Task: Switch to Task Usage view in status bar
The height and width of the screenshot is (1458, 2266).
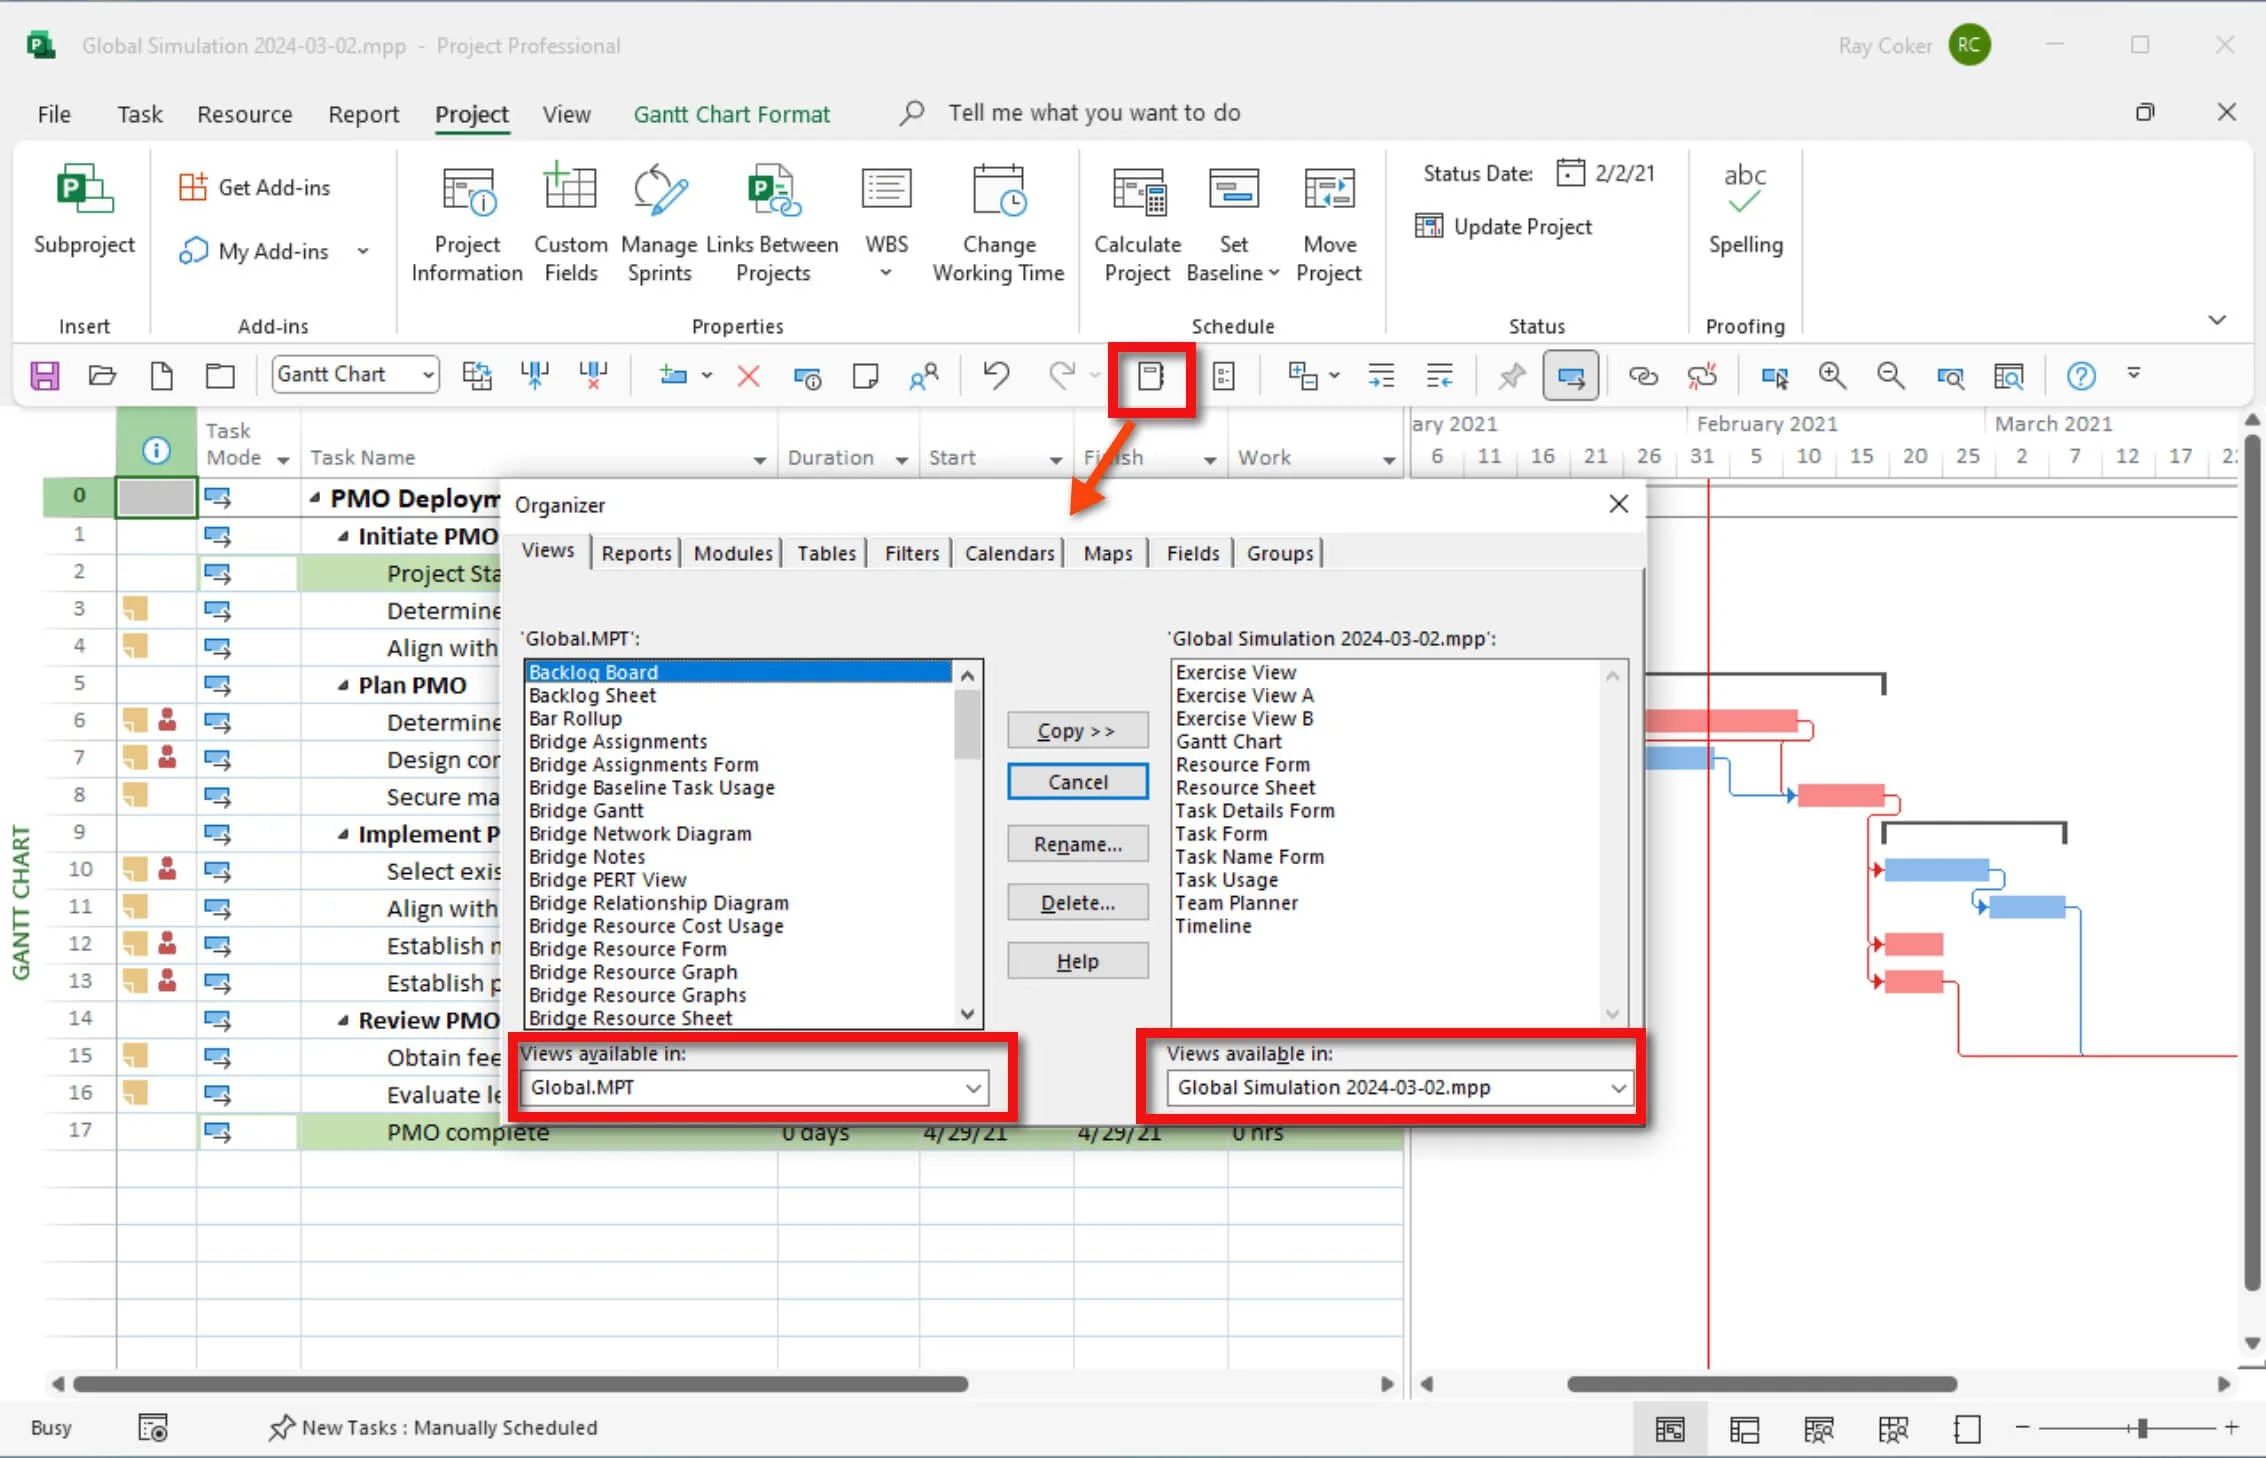Action: point(1744,1430)
